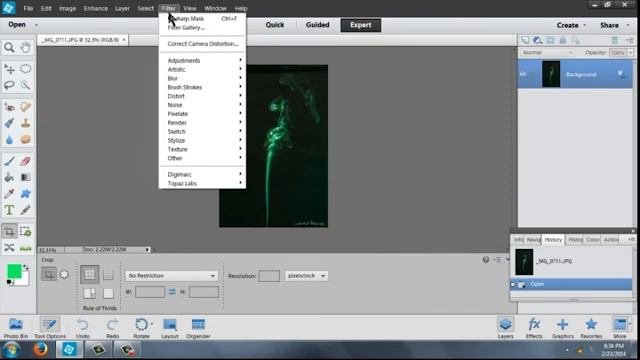Select the Clone Stamp tool
640x360 pixels.
pos(25,123)
